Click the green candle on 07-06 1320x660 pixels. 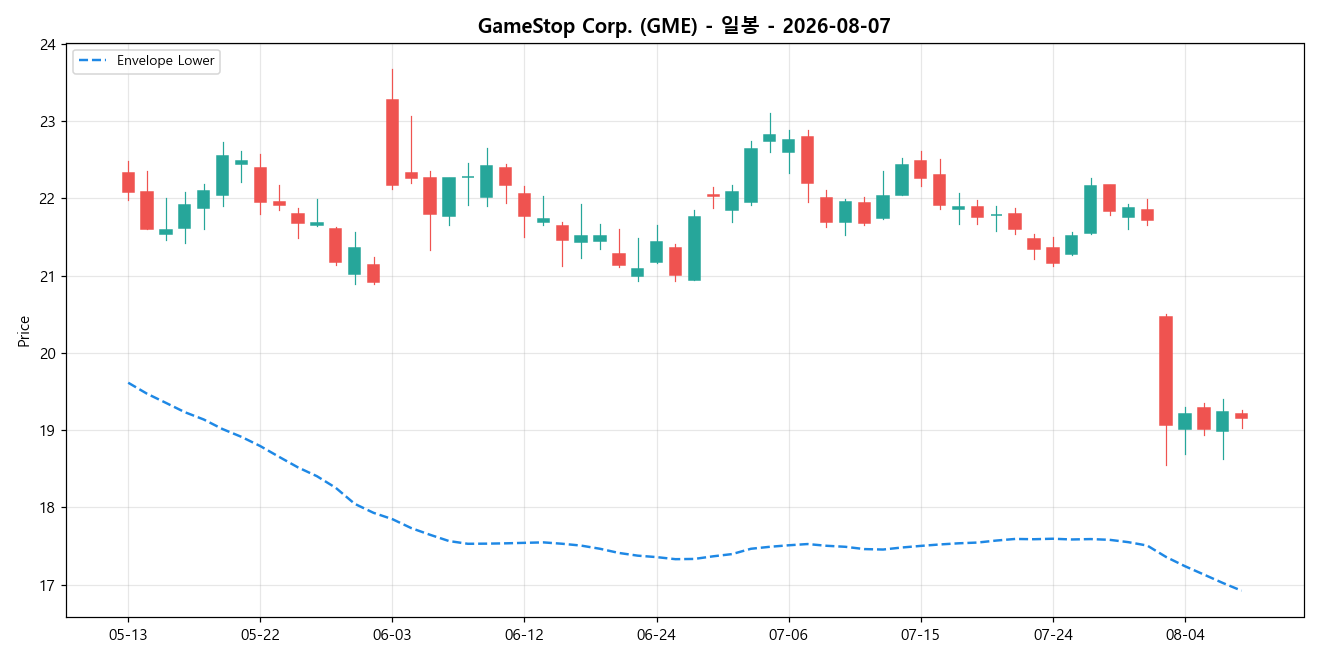(x=788, y=146)
